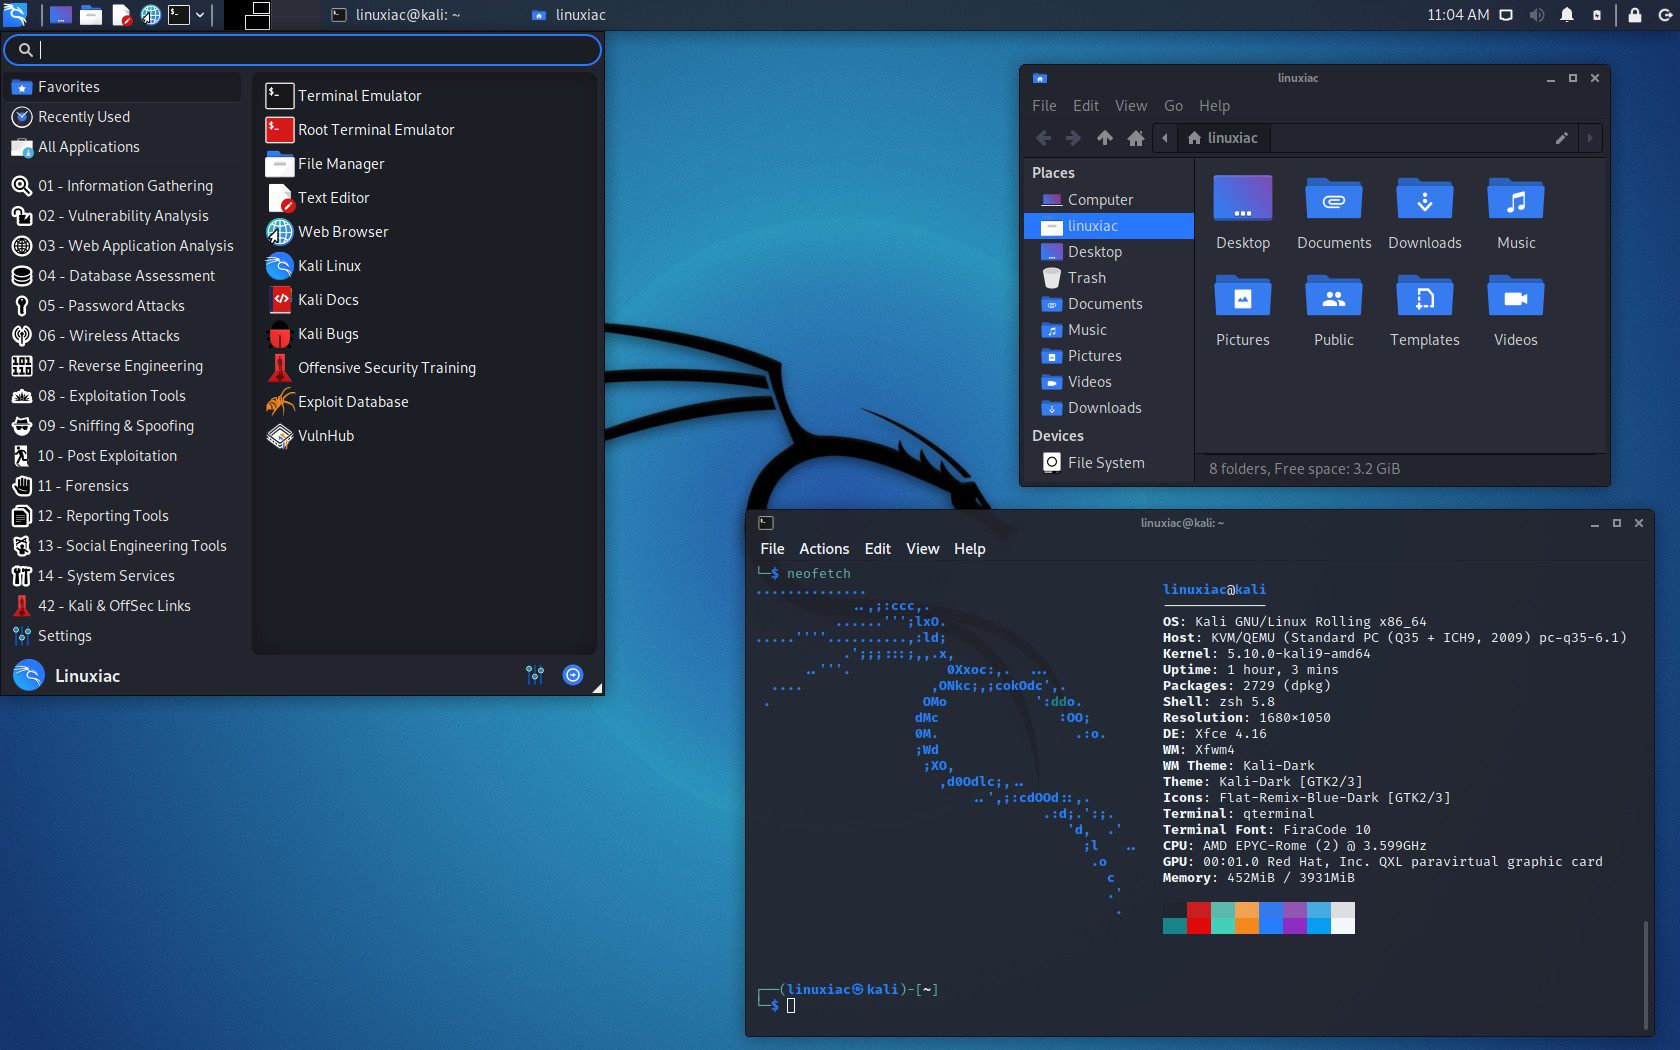Click the red color block in neofetch output
1680x1050 pixels.
click(1199, 918)
